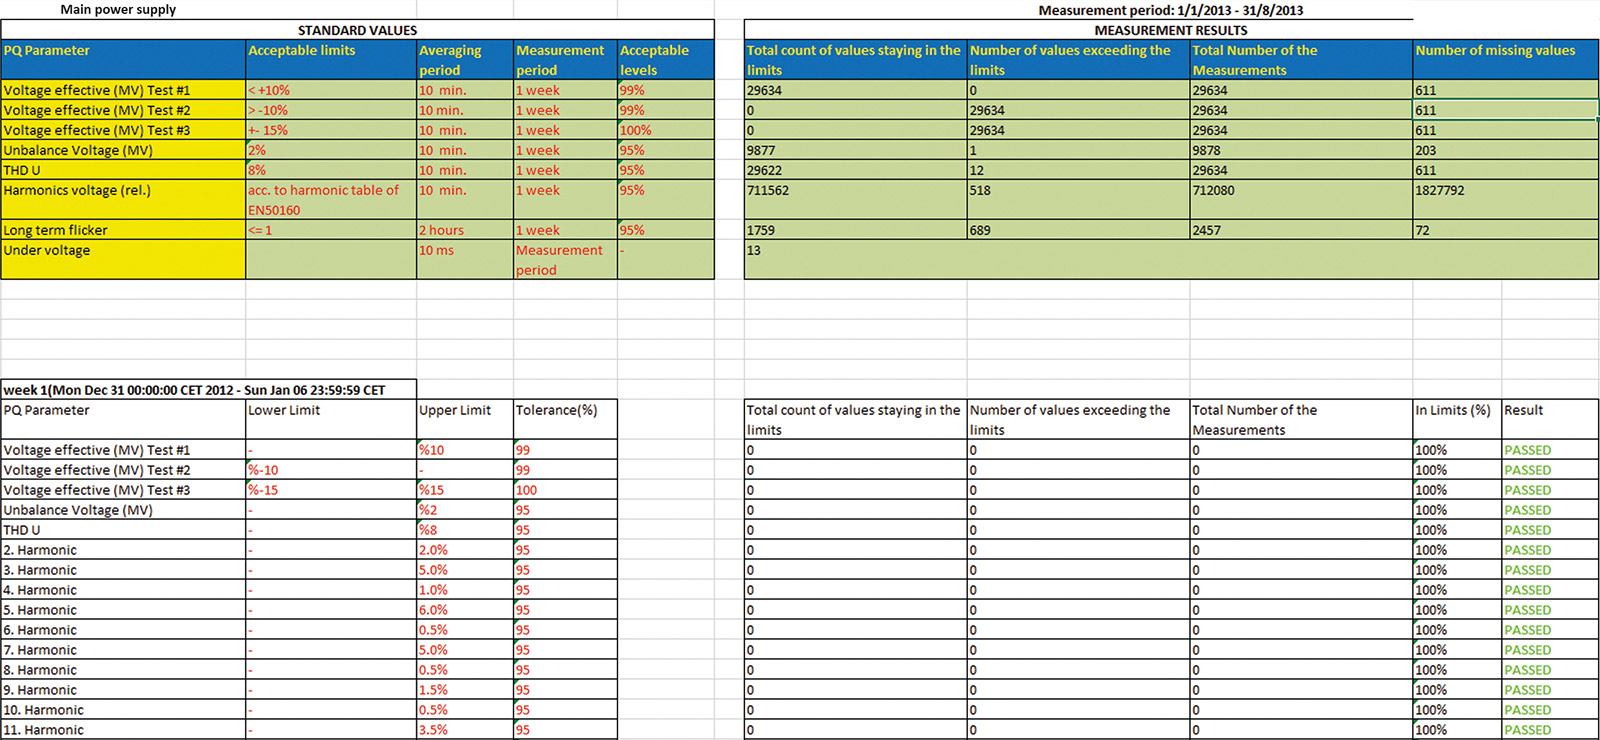
Task: Select the 'STANDARD VALUES' heading cell
Action: coord(358,30)
